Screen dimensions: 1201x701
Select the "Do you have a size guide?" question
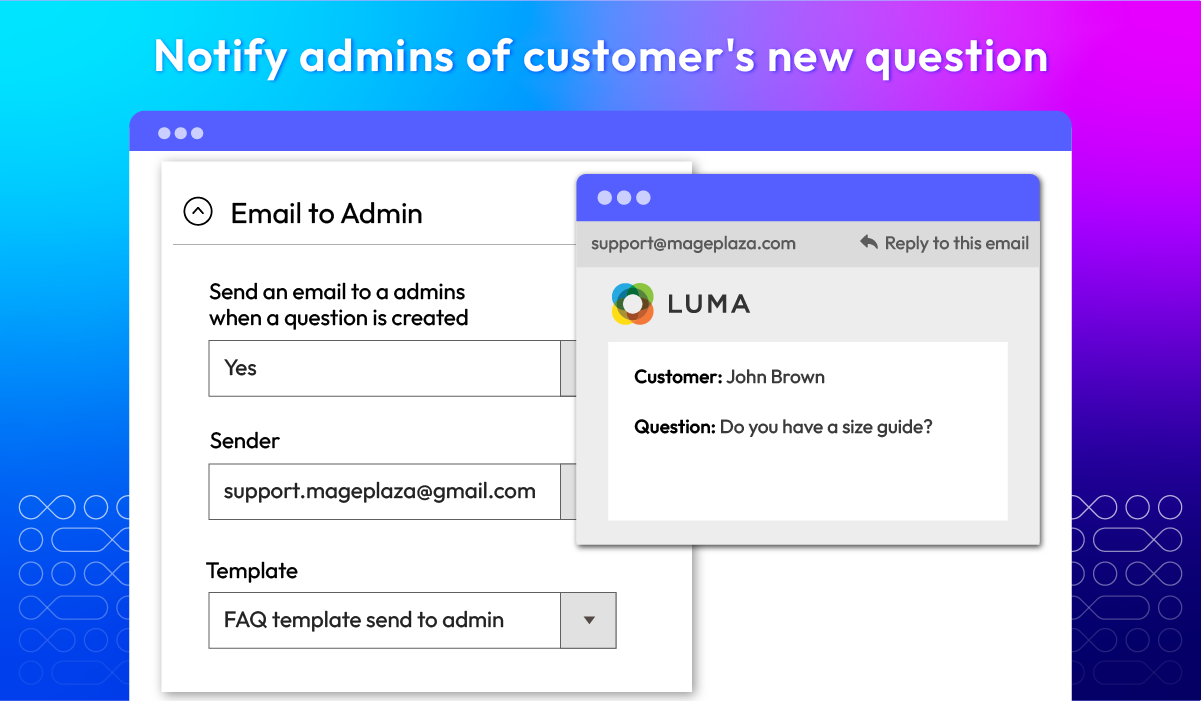tap(826, 427)
